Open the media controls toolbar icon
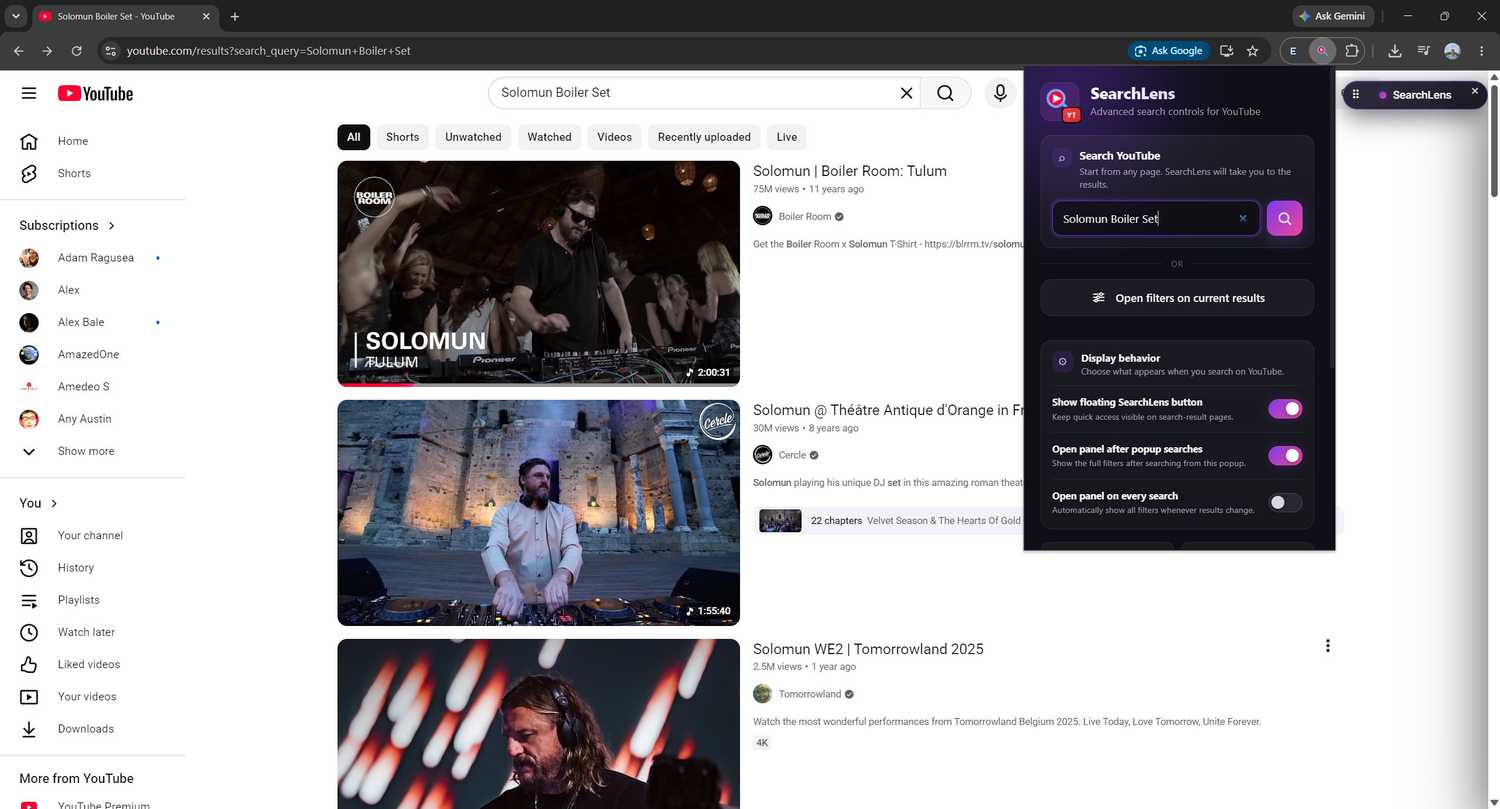 [x=1424, y=51]
